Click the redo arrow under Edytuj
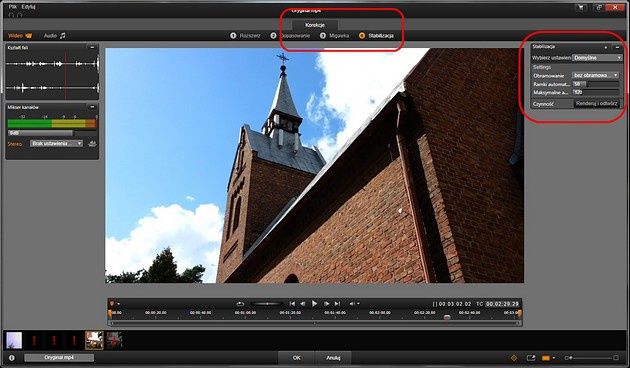This screenshot has width=630, height=368. 20,15
